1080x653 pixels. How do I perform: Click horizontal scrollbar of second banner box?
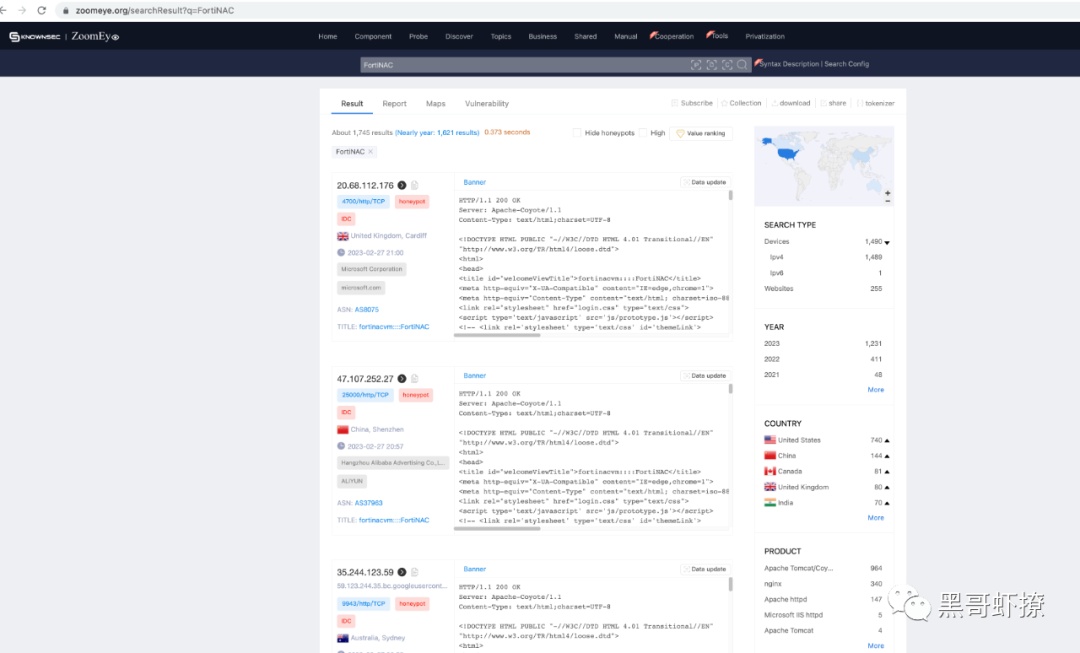coord(497,529)
